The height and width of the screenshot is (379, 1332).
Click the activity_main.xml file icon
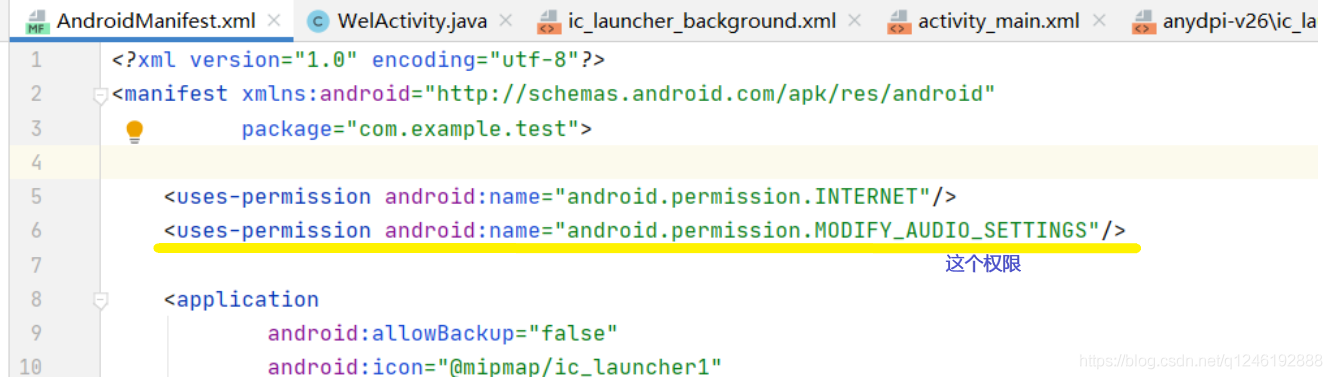pyautogui.click(x=899, y=21)
